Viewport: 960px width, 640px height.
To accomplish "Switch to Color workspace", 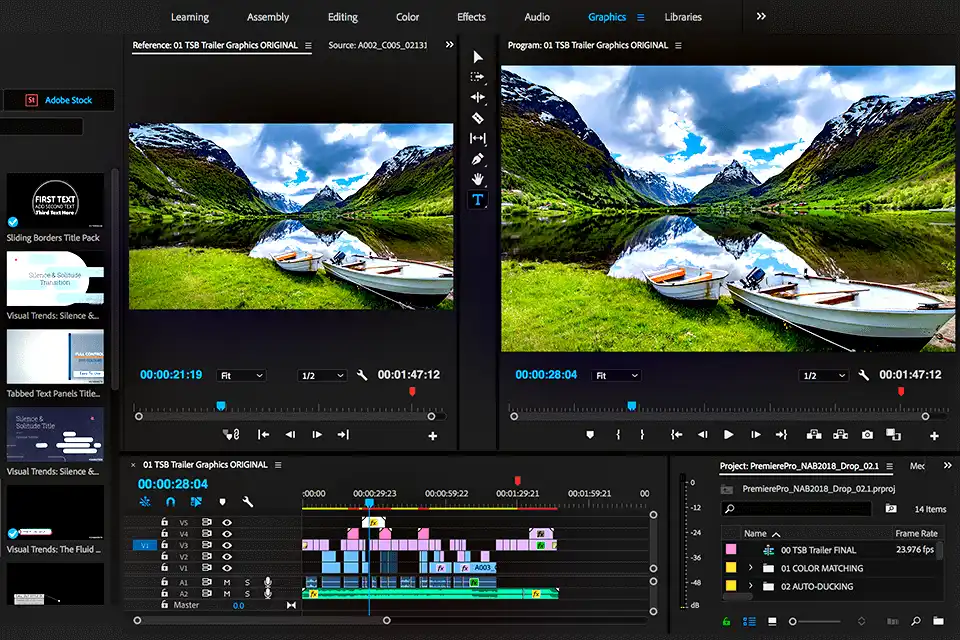I will click(407, 17).
